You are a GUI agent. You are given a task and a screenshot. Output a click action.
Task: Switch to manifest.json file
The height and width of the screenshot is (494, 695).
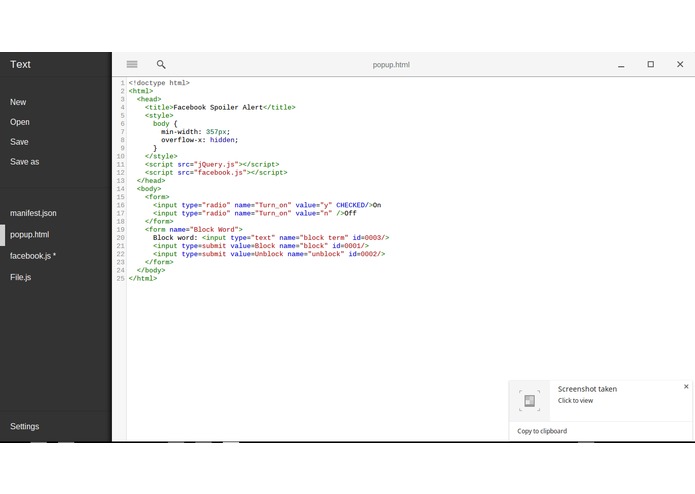coord(33,213)
